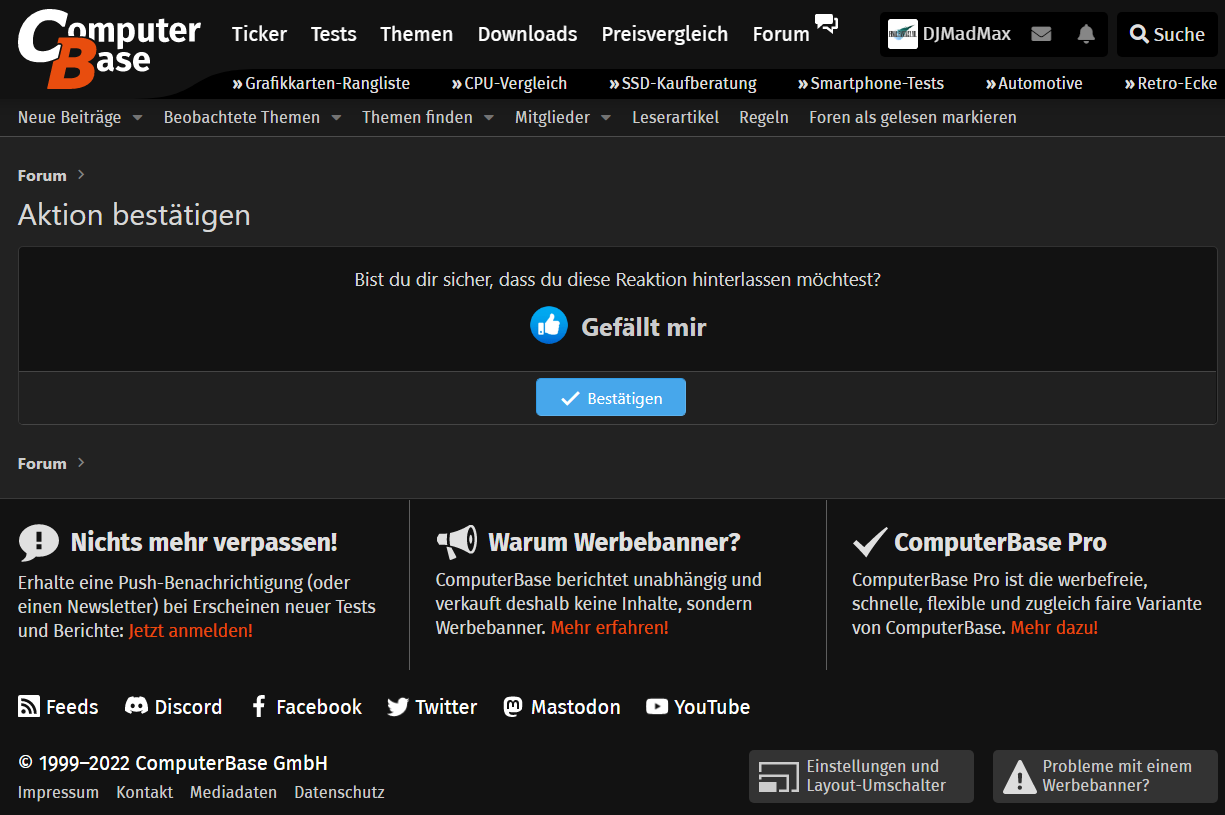Open the Themen menu
This screenshot has height=815, width=1225.
tap(416, 34)
